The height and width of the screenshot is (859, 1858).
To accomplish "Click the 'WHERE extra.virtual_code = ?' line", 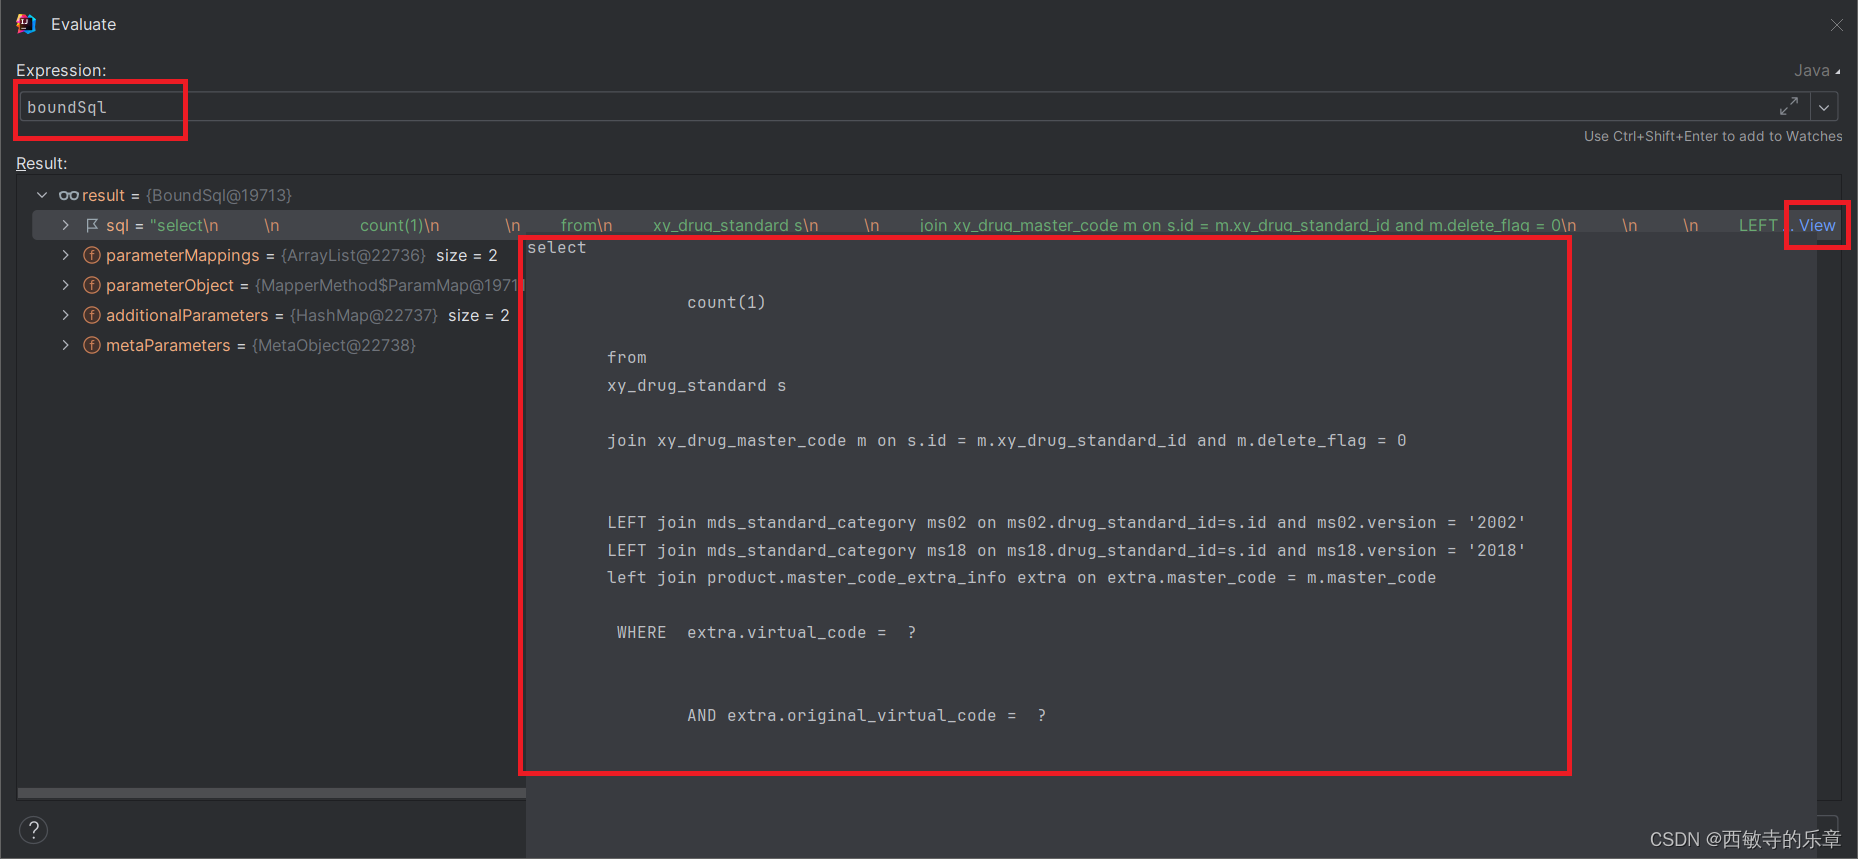I will [766, 632].
